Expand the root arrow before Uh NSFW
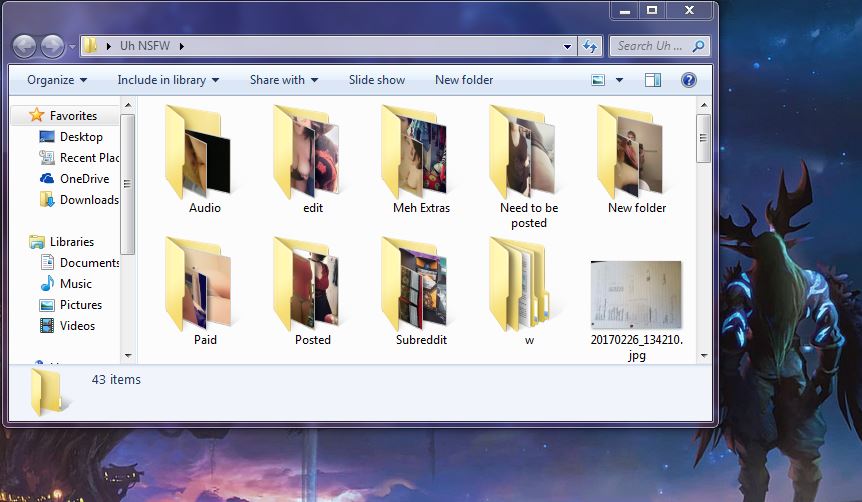 [109, 46]
